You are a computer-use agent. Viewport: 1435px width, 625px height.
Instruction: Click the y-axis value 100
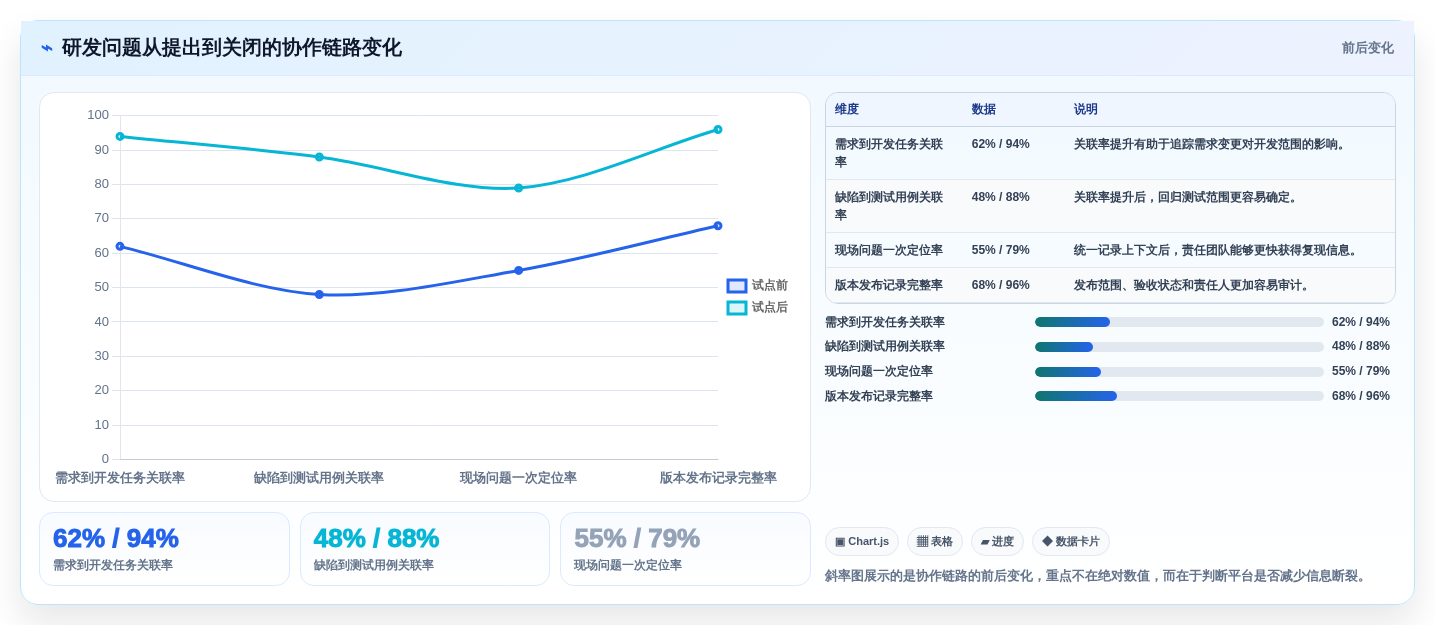[98, 115]
